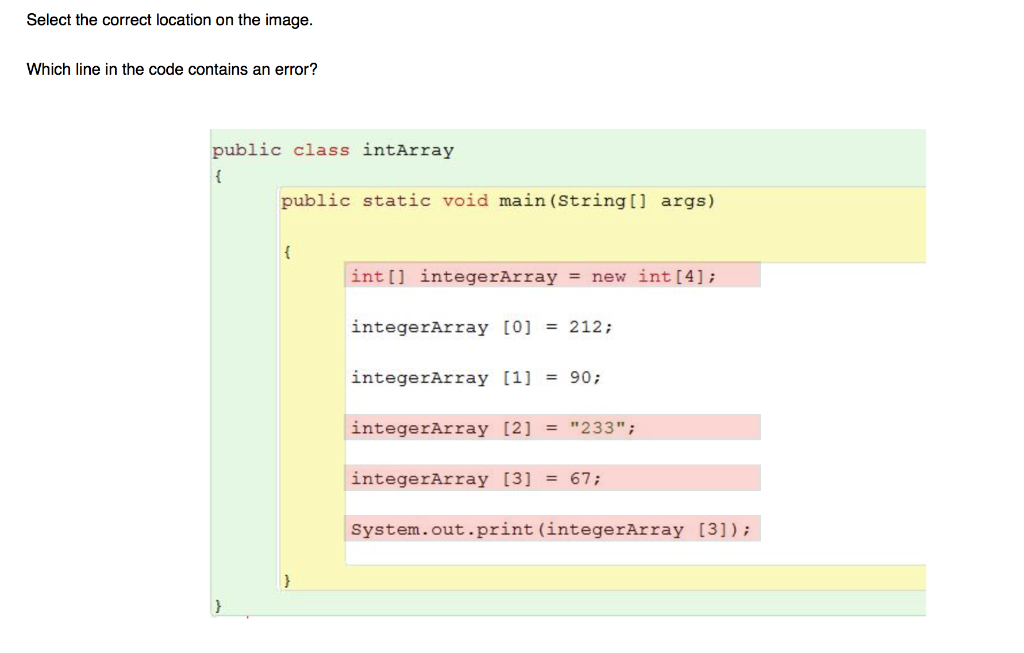Image resolution: width=1024 pixels, height=653 pixels.
Task: Select the closing brace of the class
Action: [218, 604]
